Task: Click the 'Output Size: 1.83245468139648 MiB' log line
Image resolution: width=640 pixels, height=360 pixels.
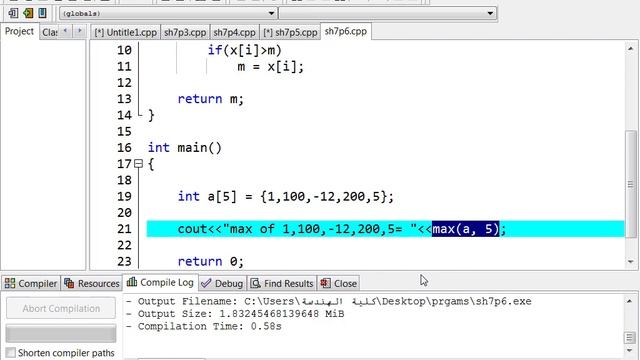Action: tap(236, 314)
